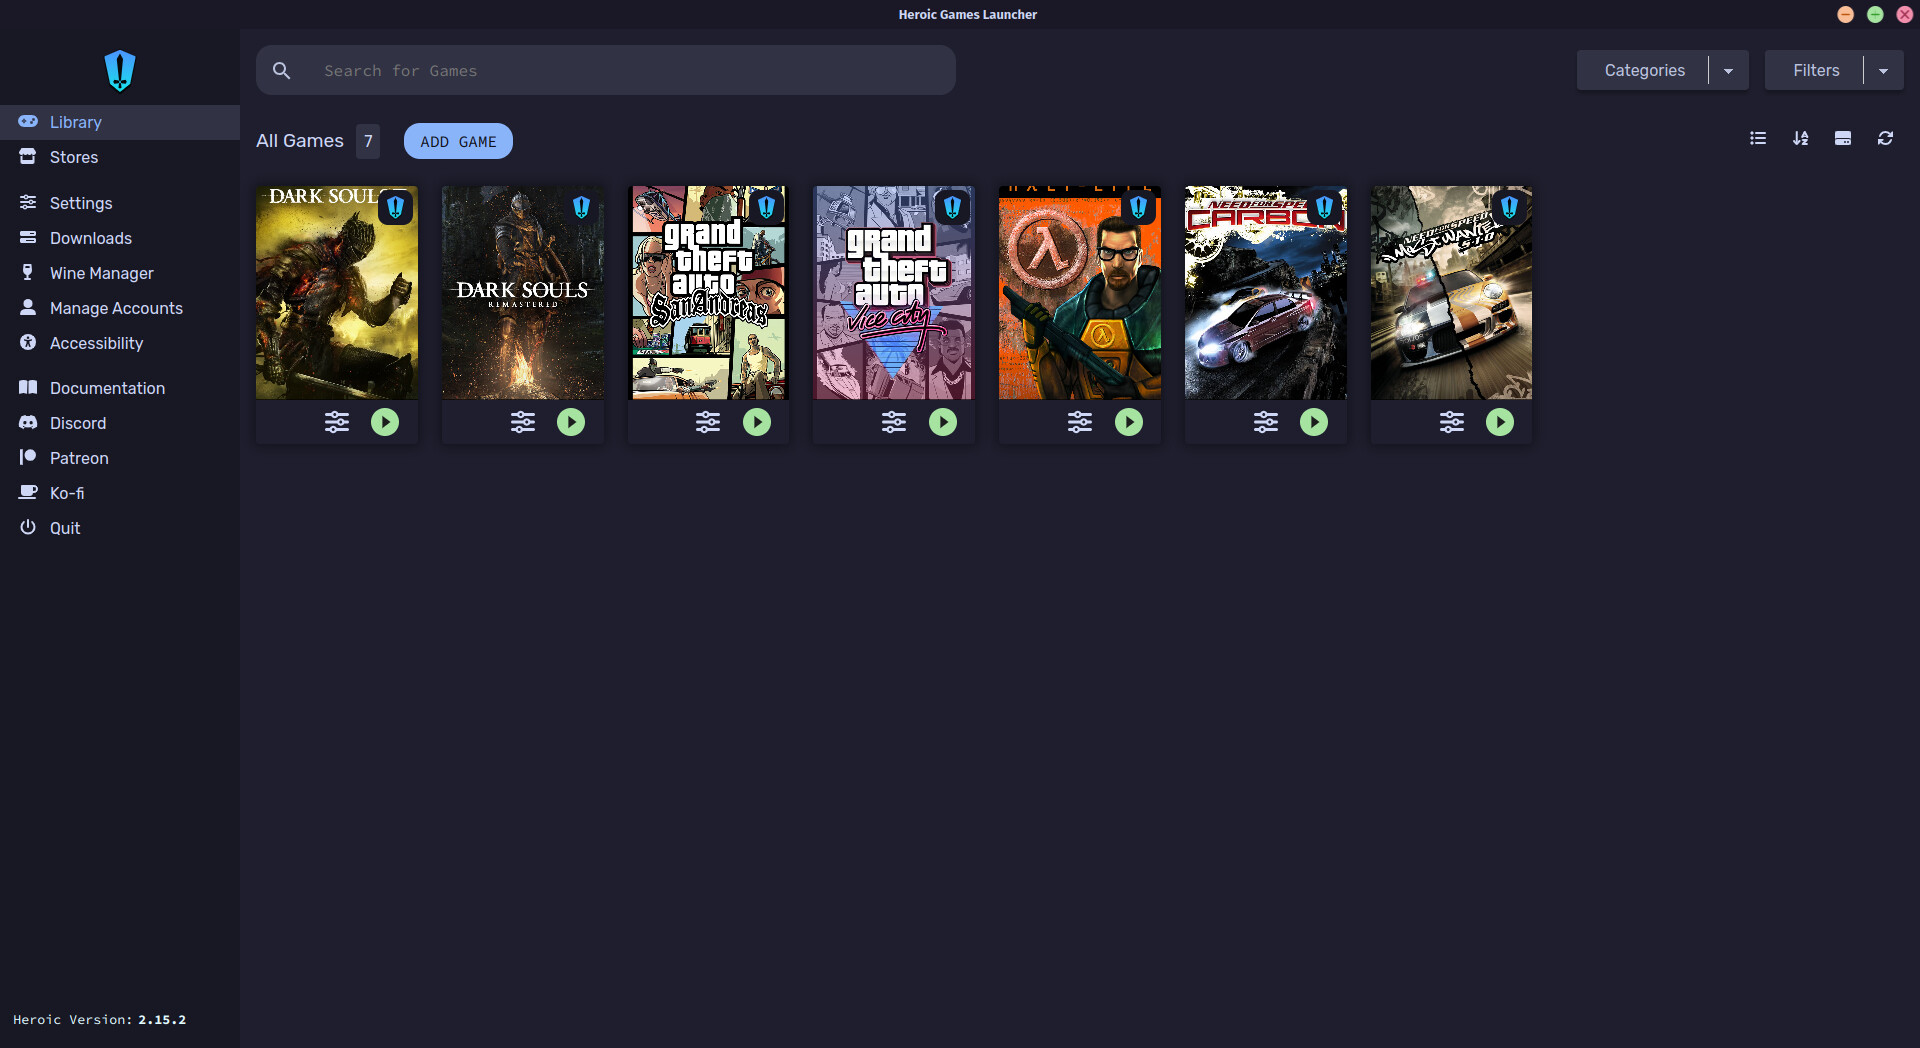Image resolution: width=1920 pixels, height=1048 pixels.
Task: Launch Need for Speed Carbon
Action: pyautogui.click(x=1314, y=422)
